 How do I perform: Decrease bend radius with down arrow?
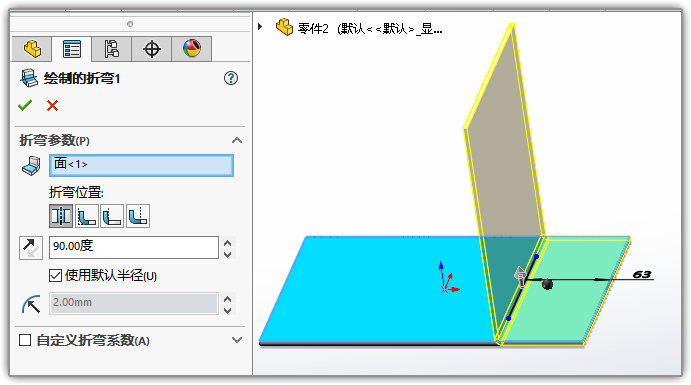[x=227, y=310]
